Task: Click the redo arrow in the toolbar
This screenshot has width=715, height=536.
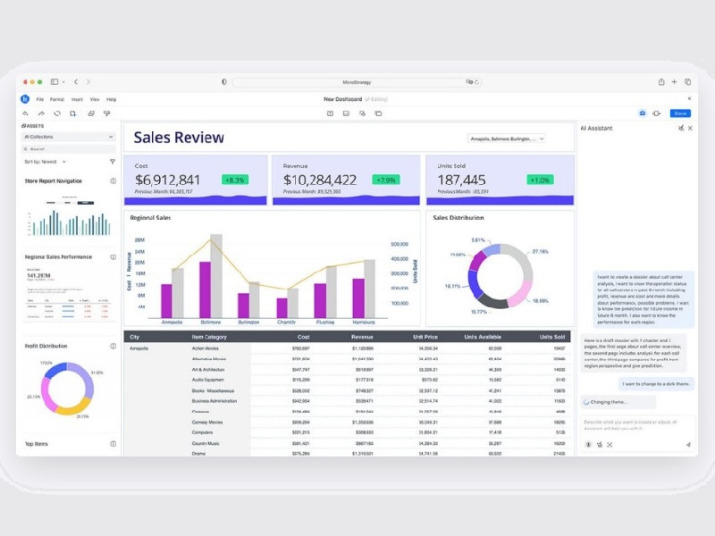Action: 41,113
